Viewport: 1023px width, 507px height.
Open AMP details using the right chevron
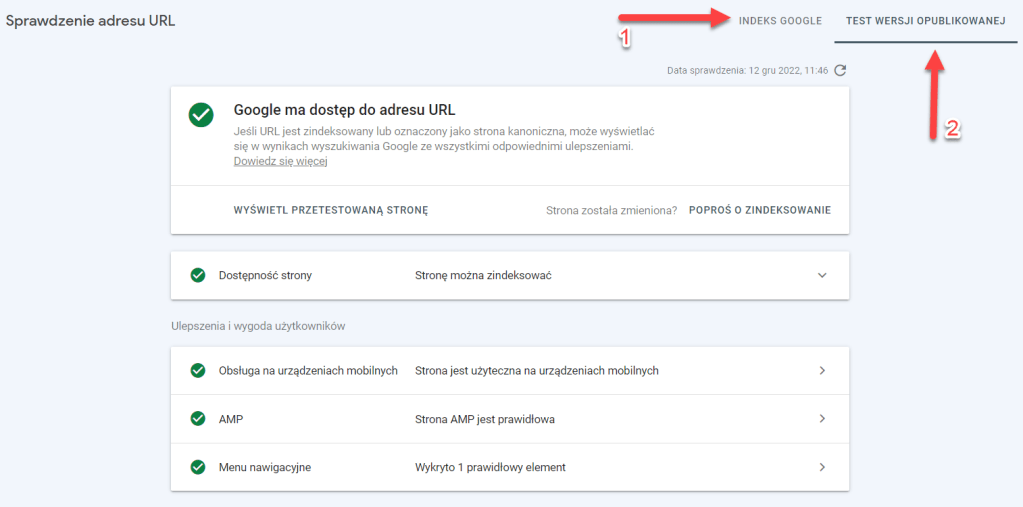coord(822,419)
